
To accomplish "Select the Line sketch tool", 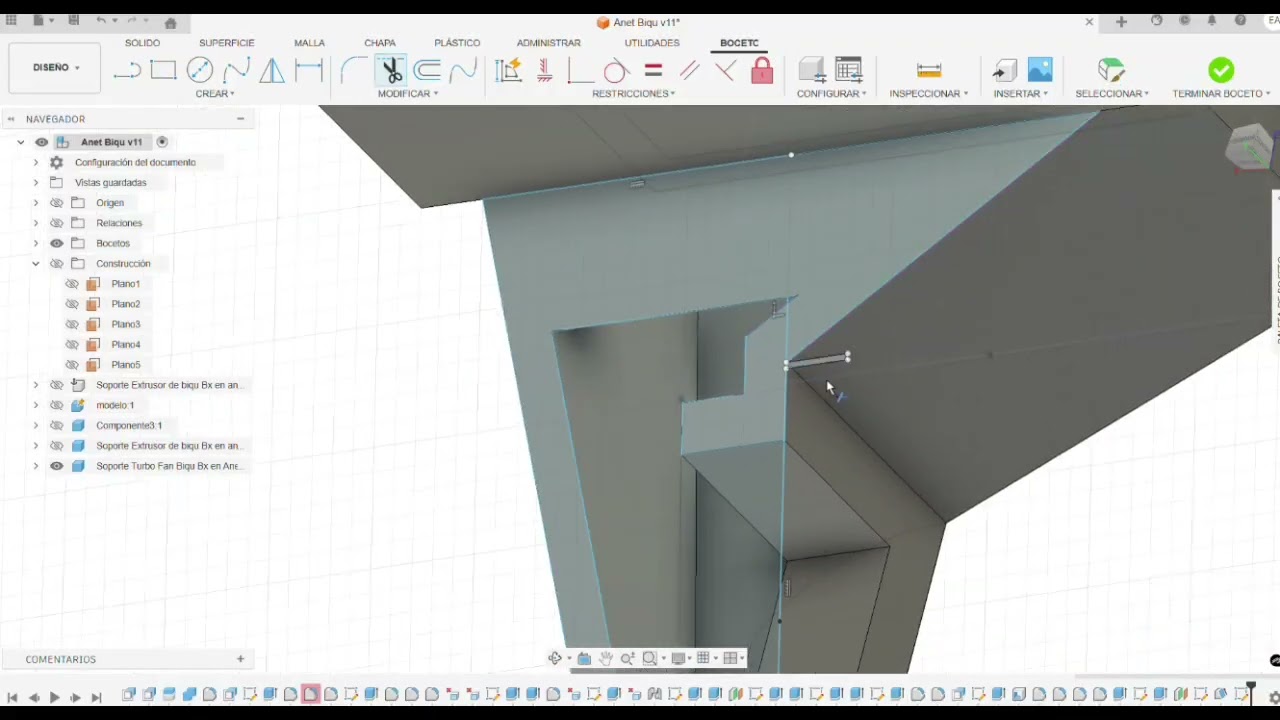I will (127, 70).
